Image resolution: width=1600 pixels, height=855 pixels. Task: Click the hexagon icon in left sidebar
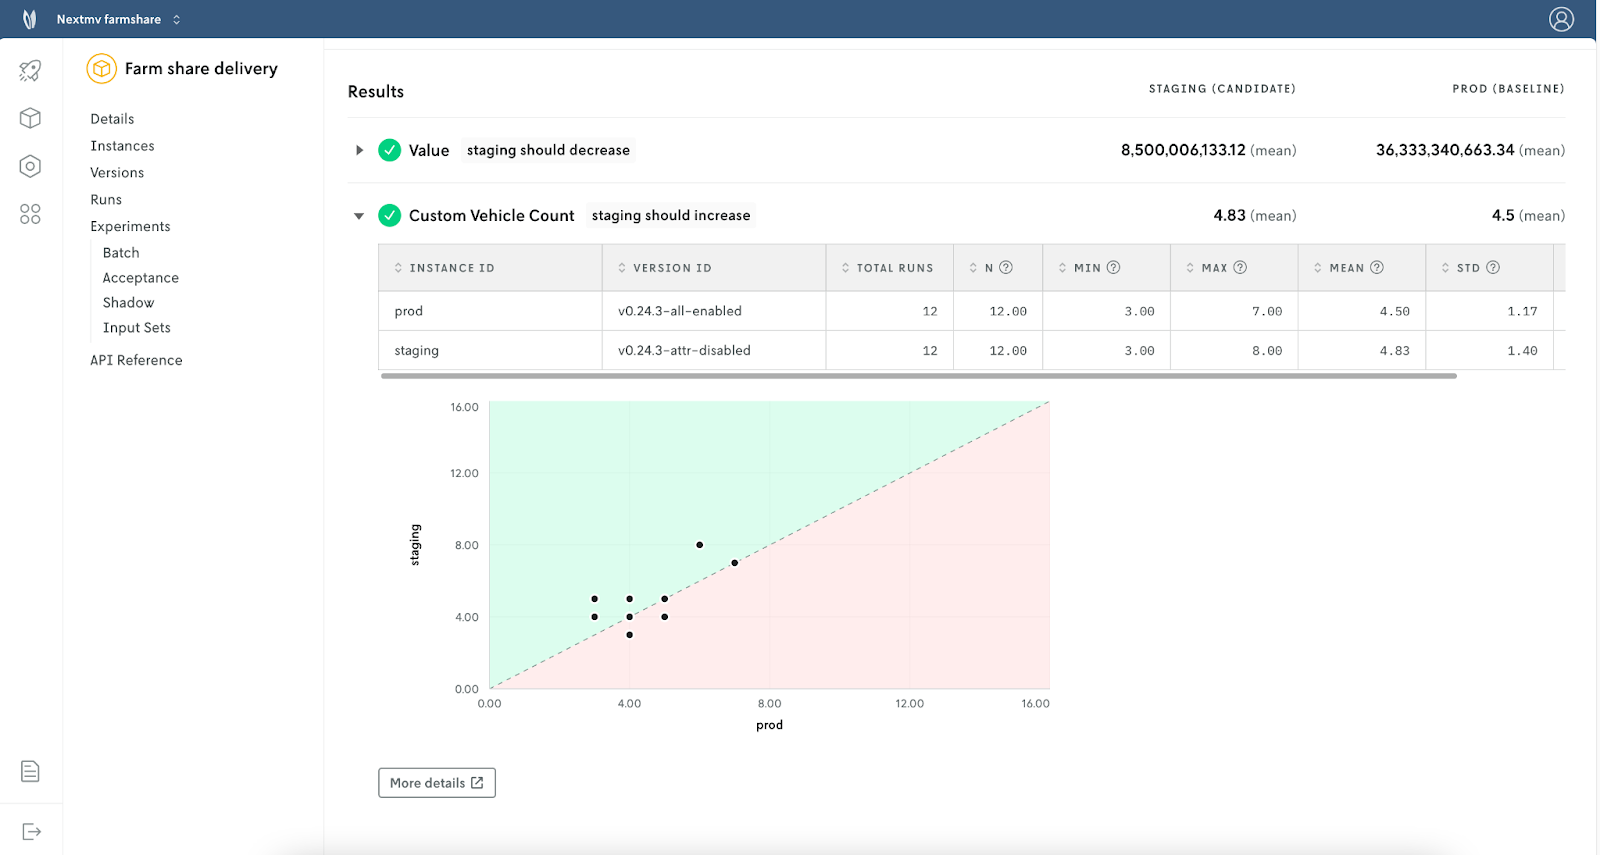pos(30,166)
